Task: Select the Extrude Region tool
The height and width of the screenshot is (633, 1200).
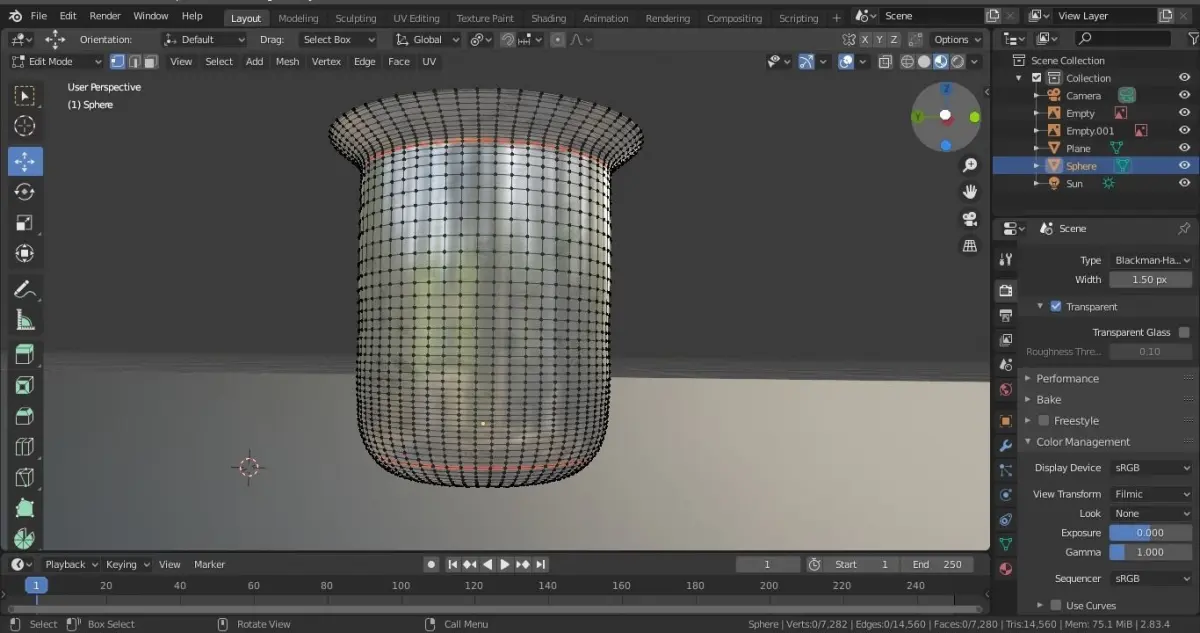Action: 25,354
